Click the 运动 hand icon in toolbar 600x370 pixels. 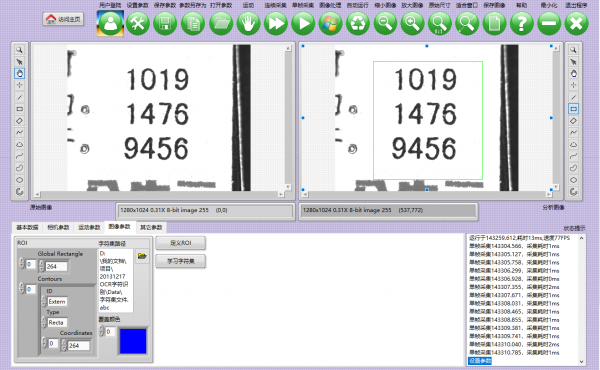[248, 23]
